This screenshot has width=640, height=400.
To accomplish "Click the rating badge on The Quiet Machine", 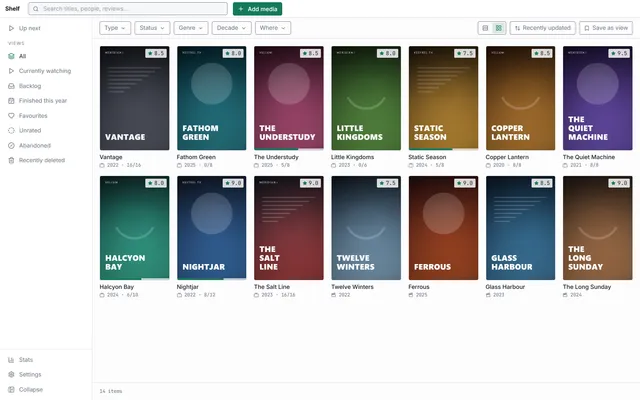I will click(x=619, y=53).
